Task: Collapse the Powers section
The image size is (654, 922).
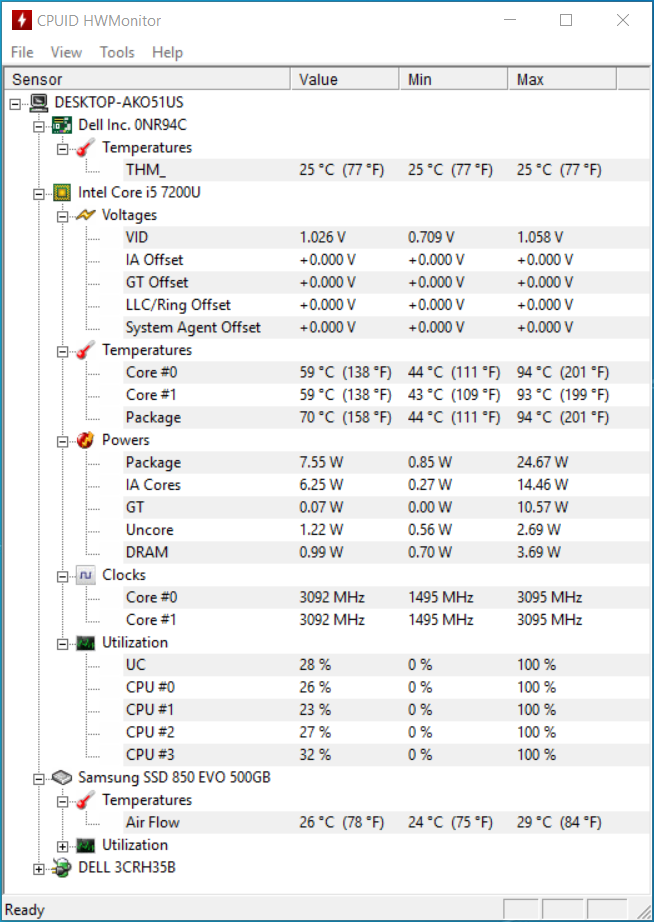Action: point(62,442)
